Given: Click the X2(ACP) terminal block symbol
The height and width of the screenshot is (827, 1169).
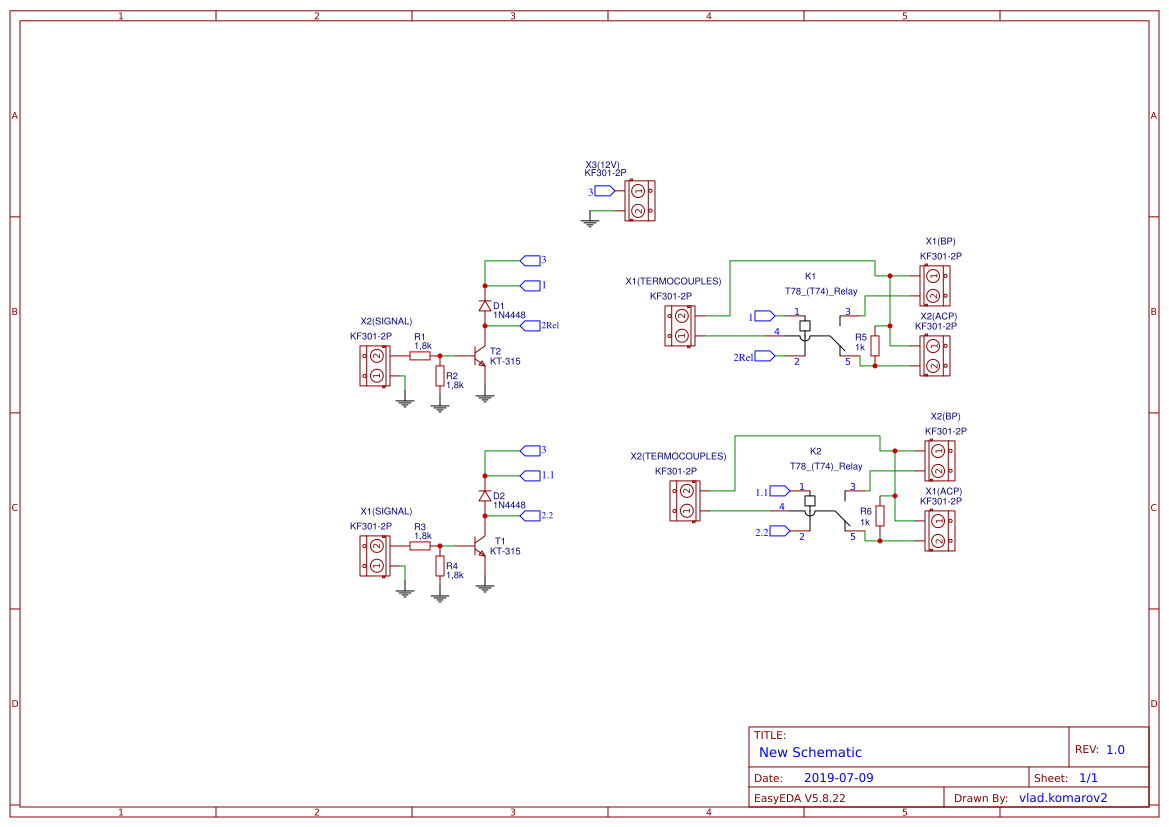Looking at the screenshot, I should (x=935, y=356).
